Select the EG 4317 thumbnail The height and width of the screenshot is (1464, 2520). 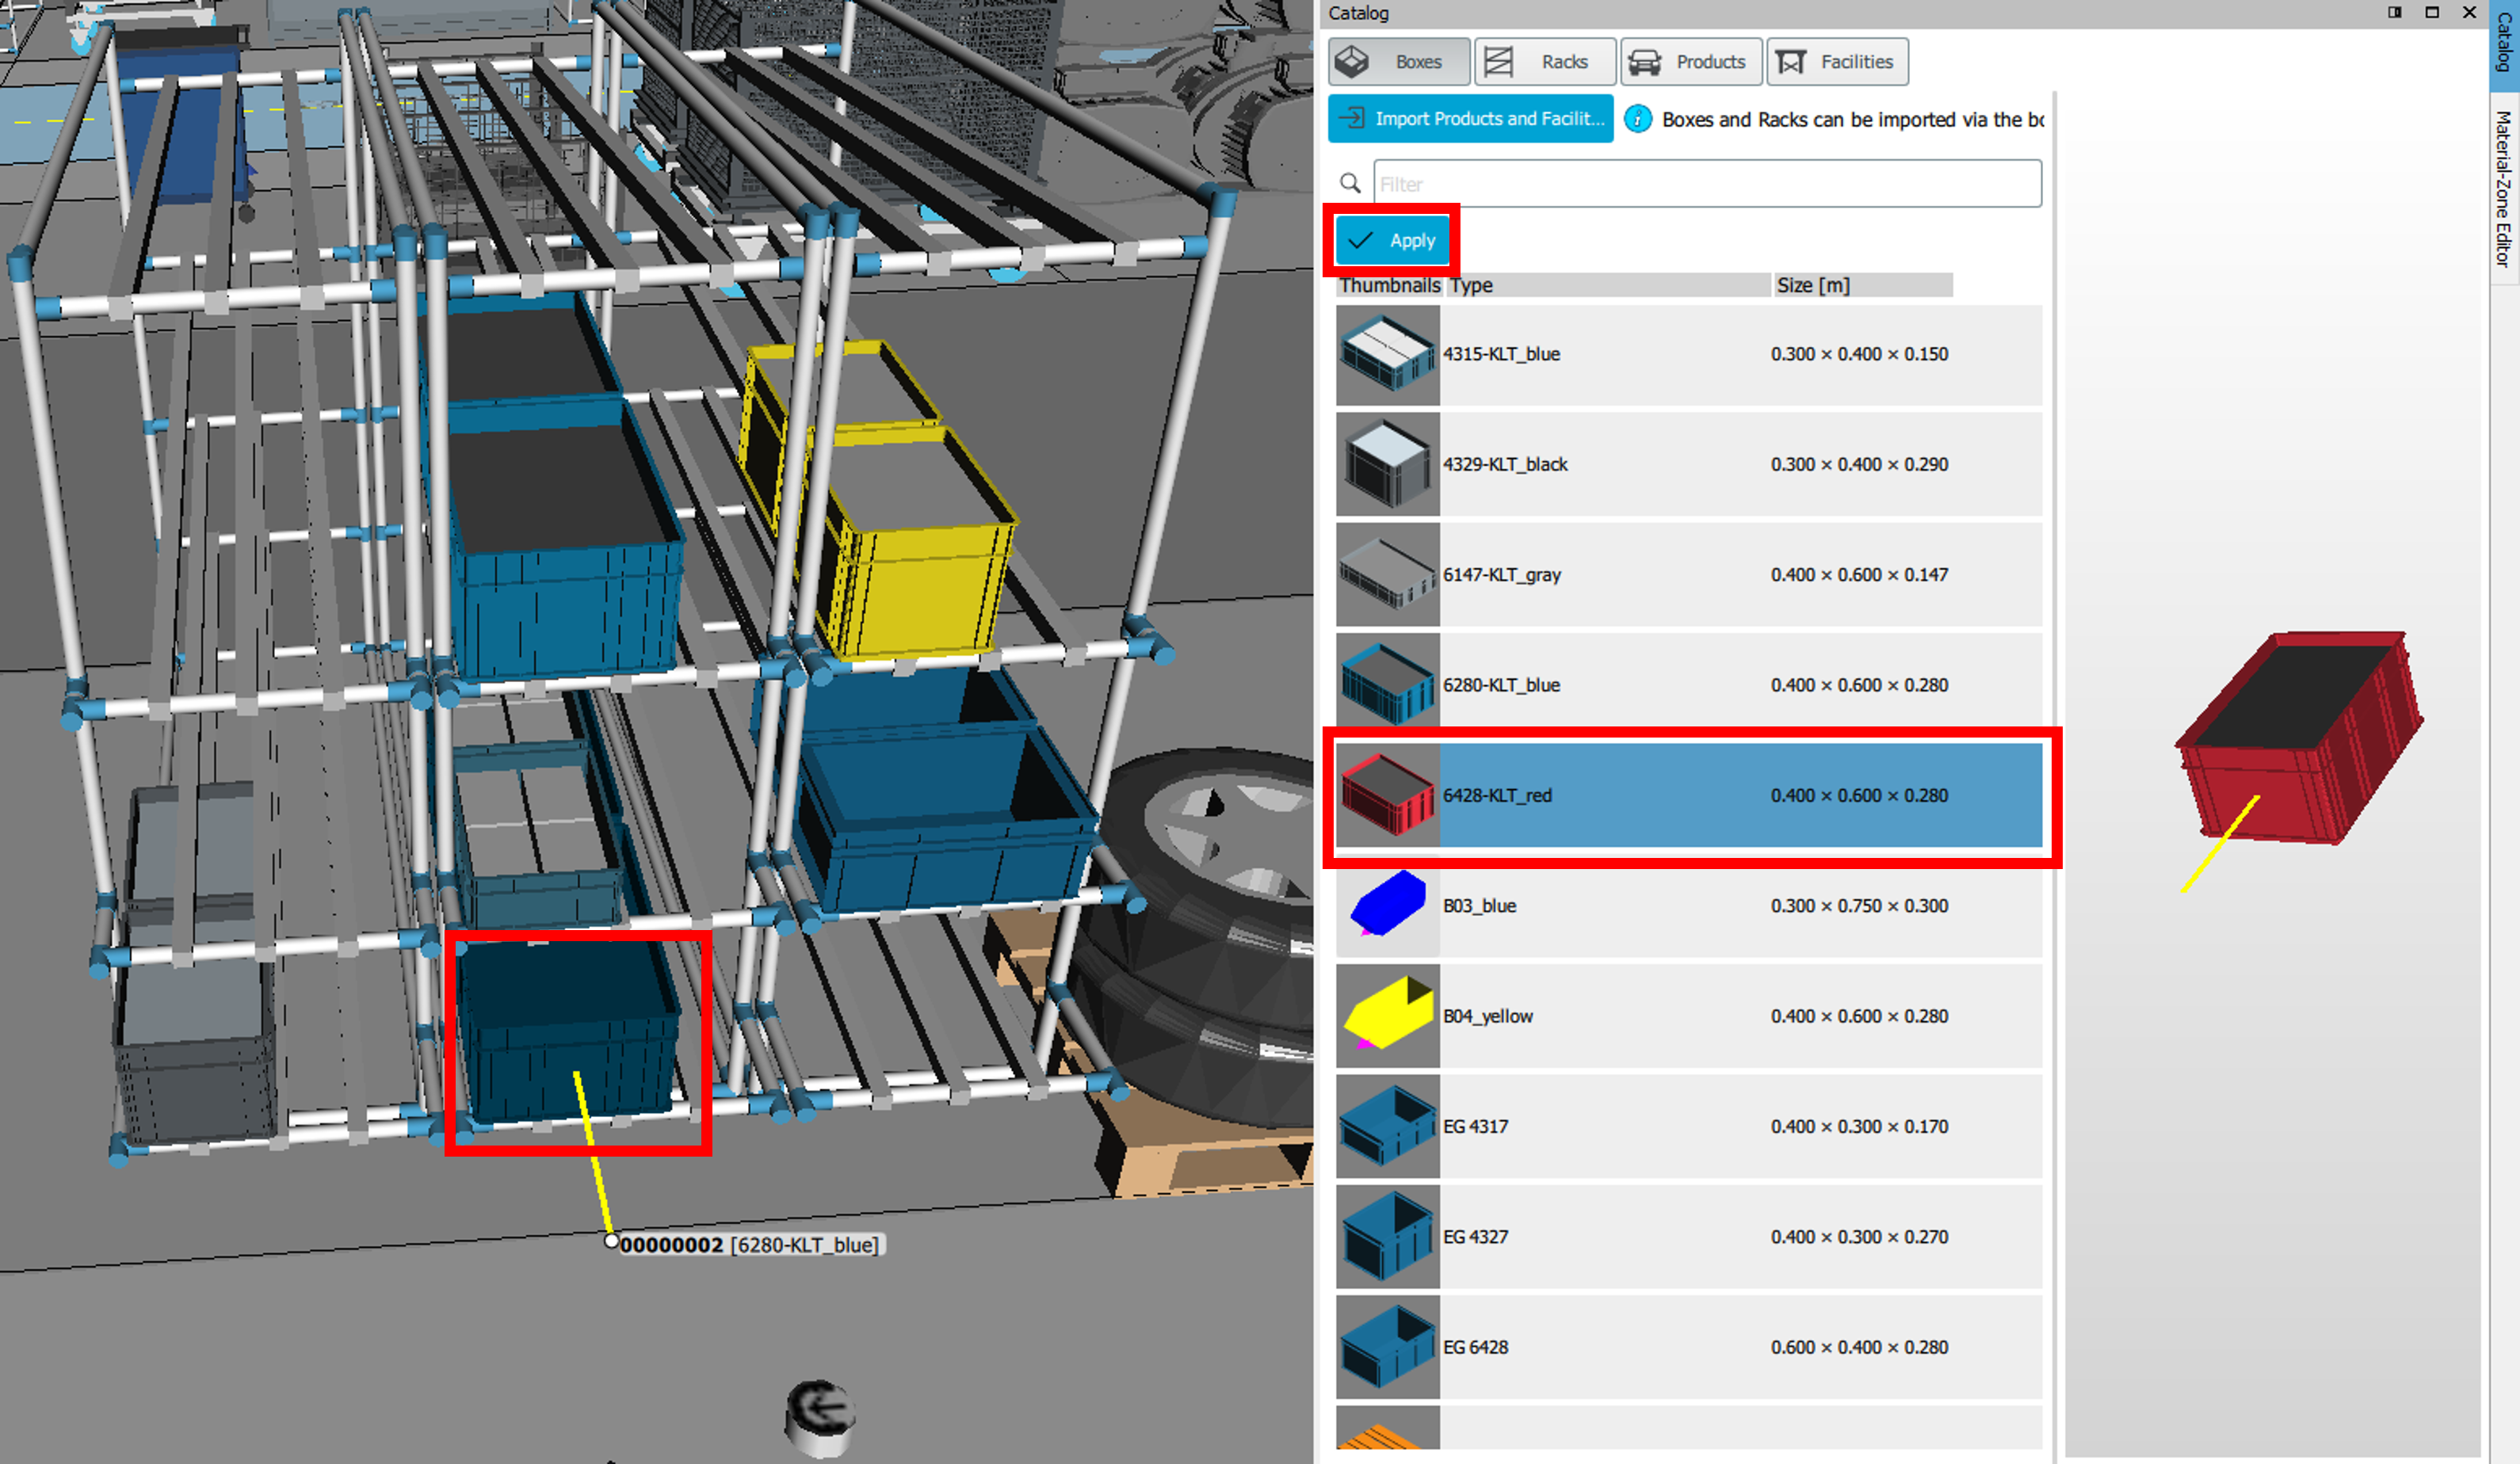tap(1388, 1127)
